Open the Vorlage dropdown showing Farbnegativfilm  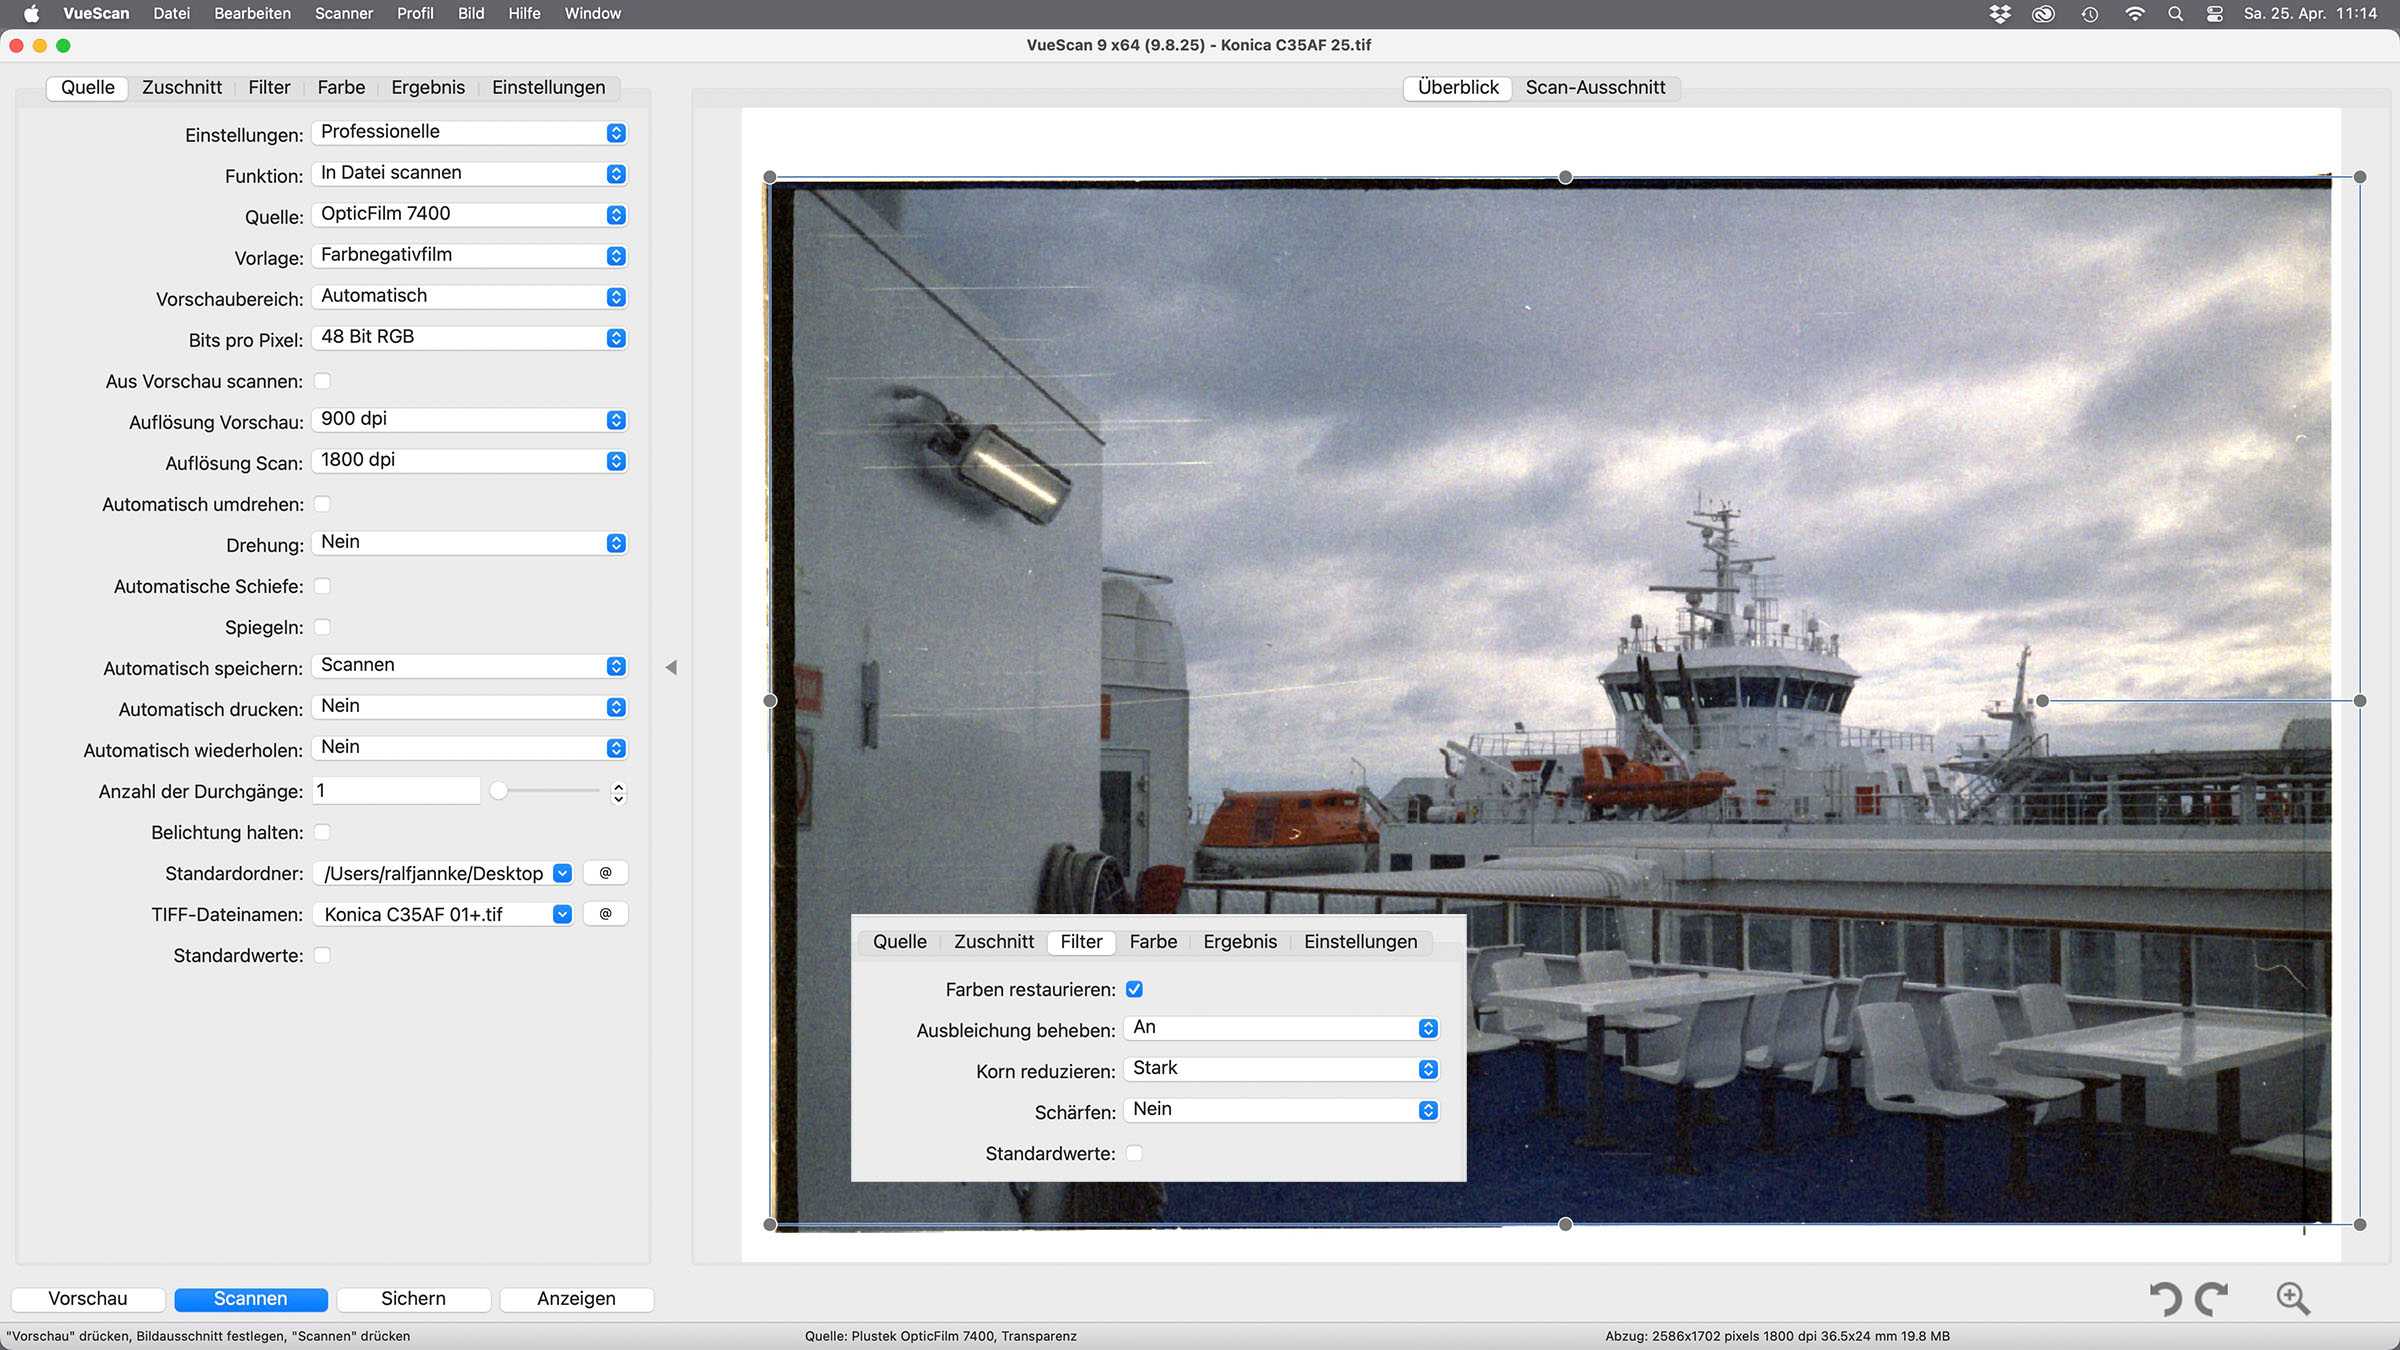(x=468, y=256)
